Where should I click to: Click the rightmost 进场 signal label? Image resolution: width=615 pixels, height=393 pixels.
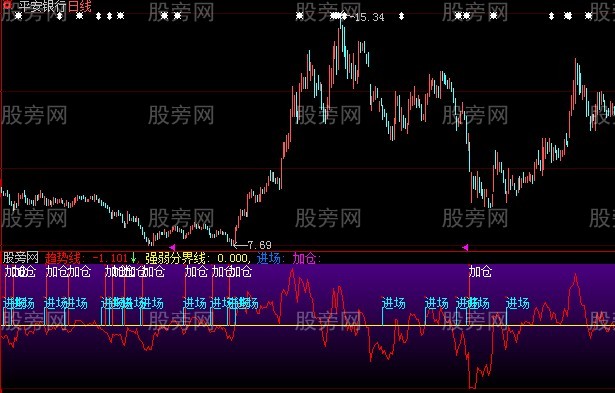click(x=518, y=303)
